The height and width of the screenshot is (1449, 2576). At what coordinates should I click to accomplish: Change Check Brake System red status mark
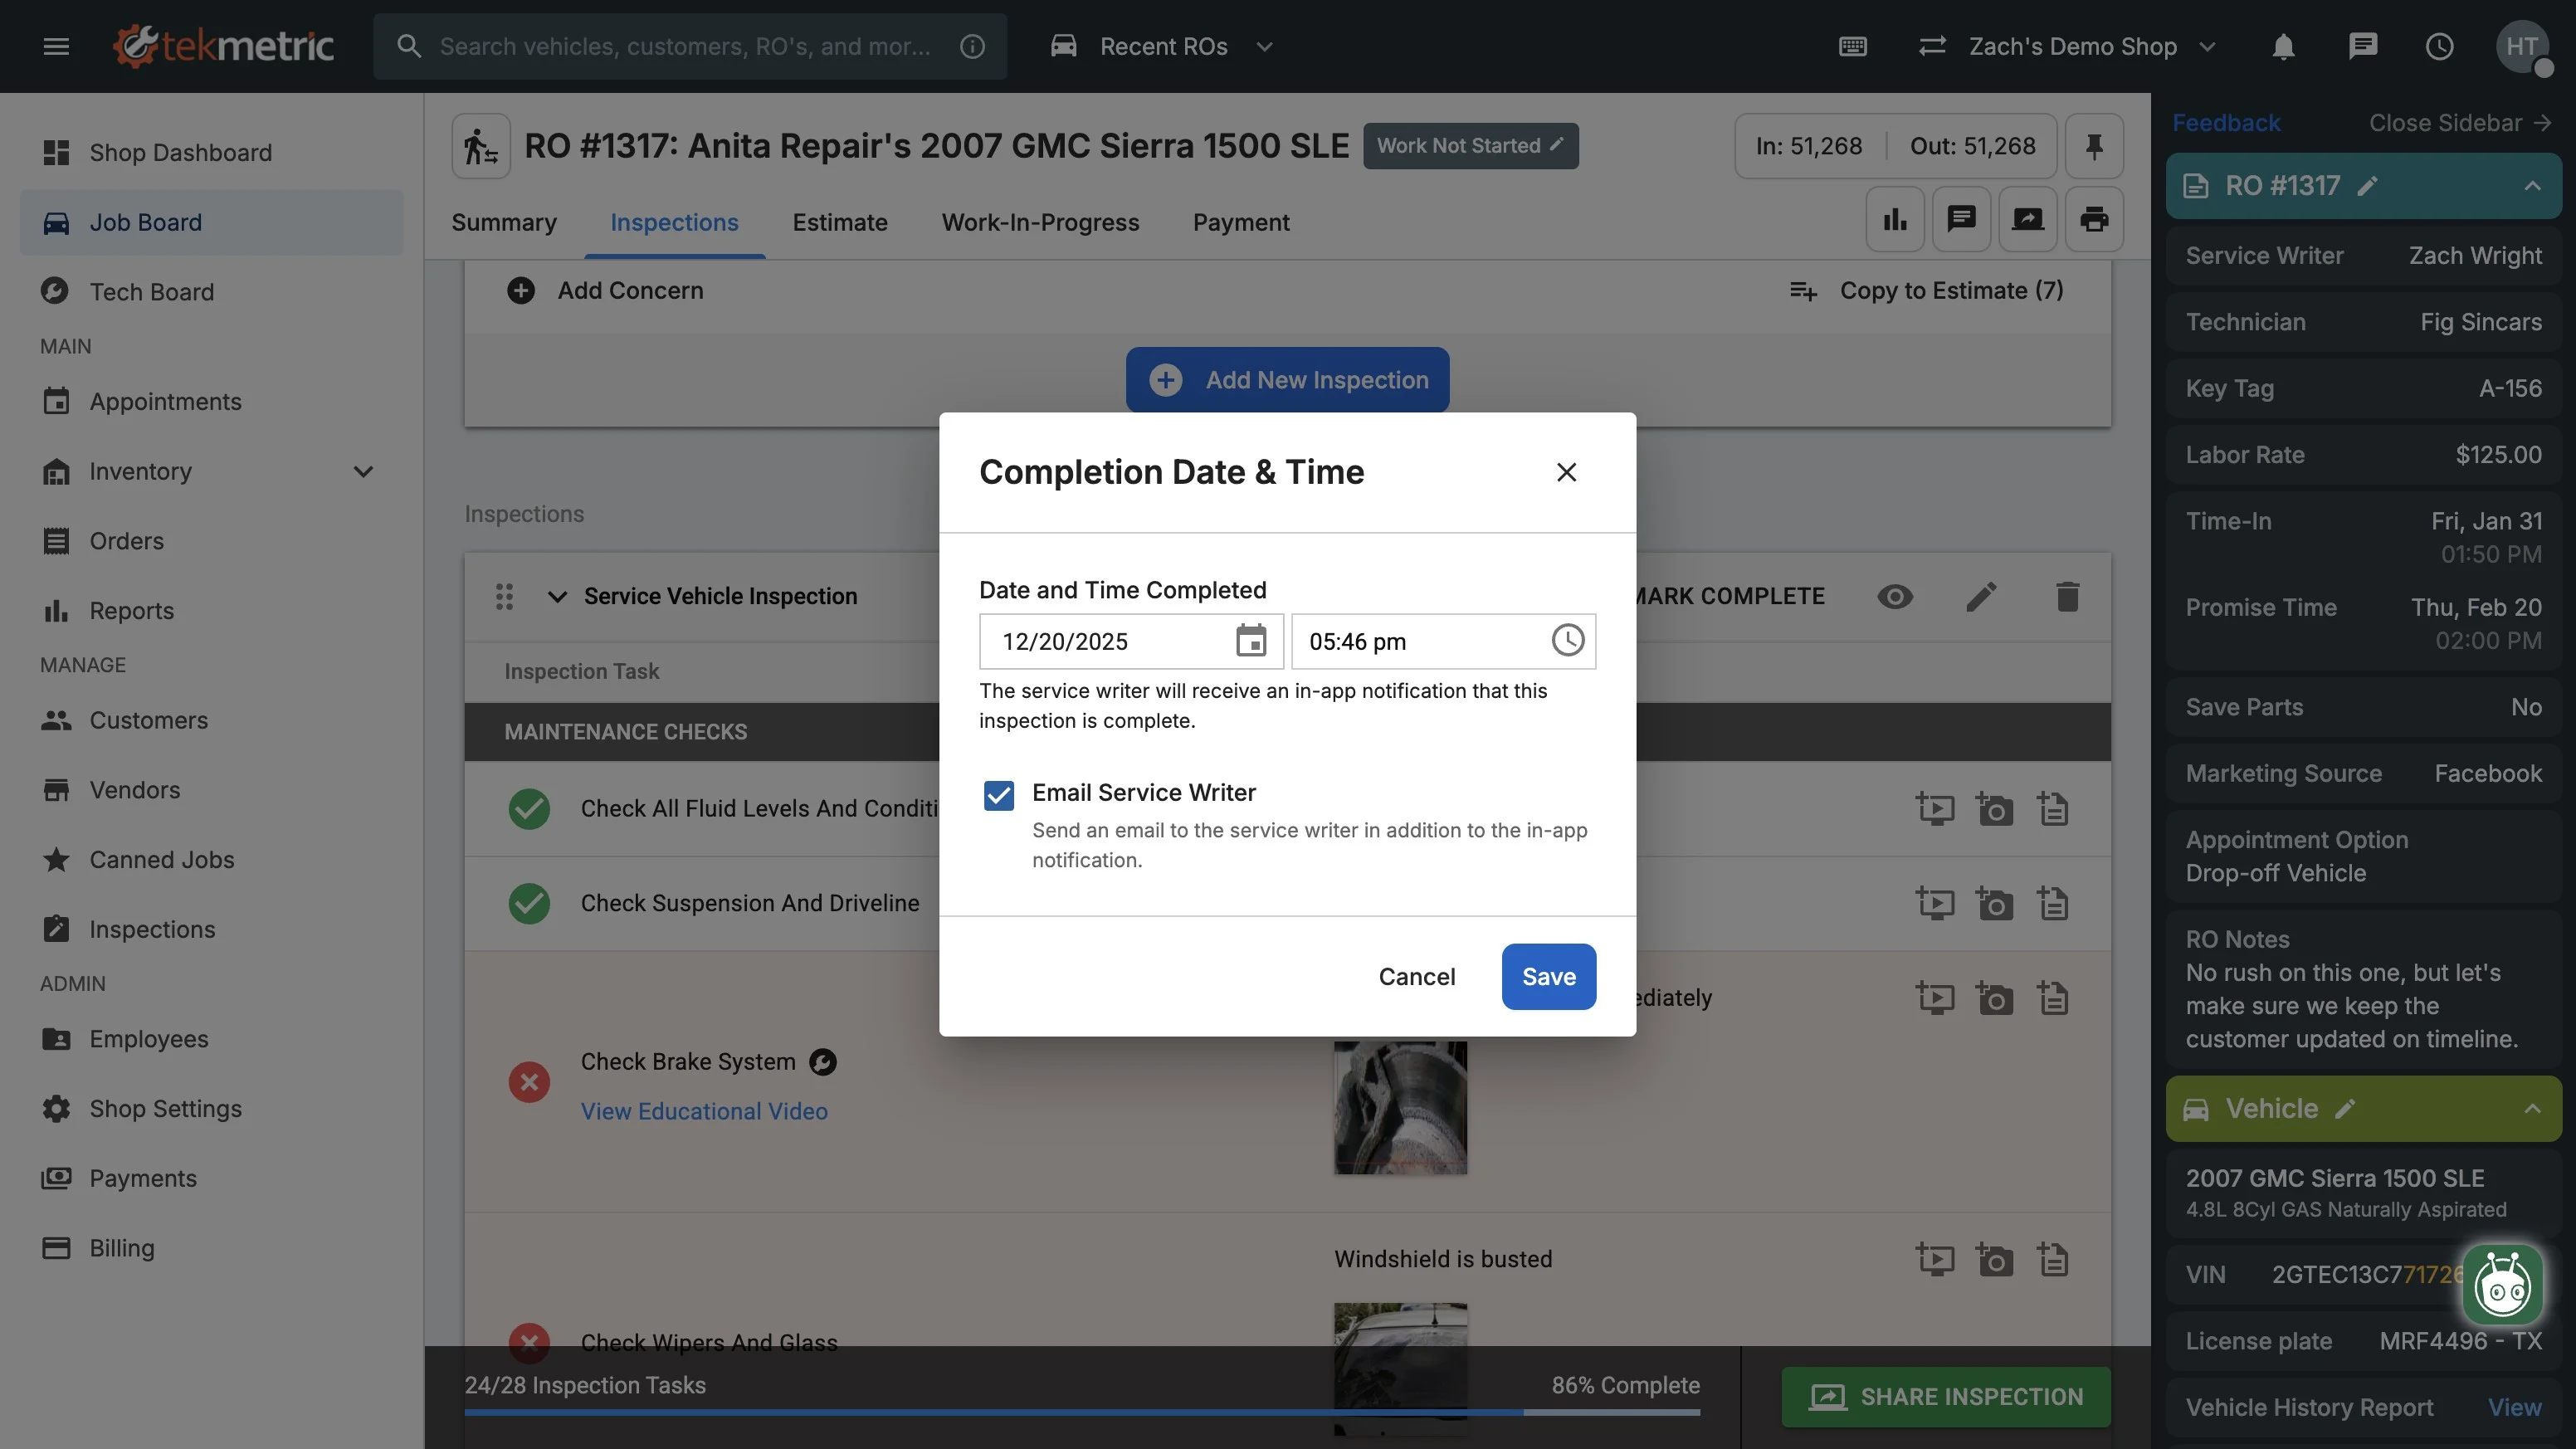tap(529, 1082)
